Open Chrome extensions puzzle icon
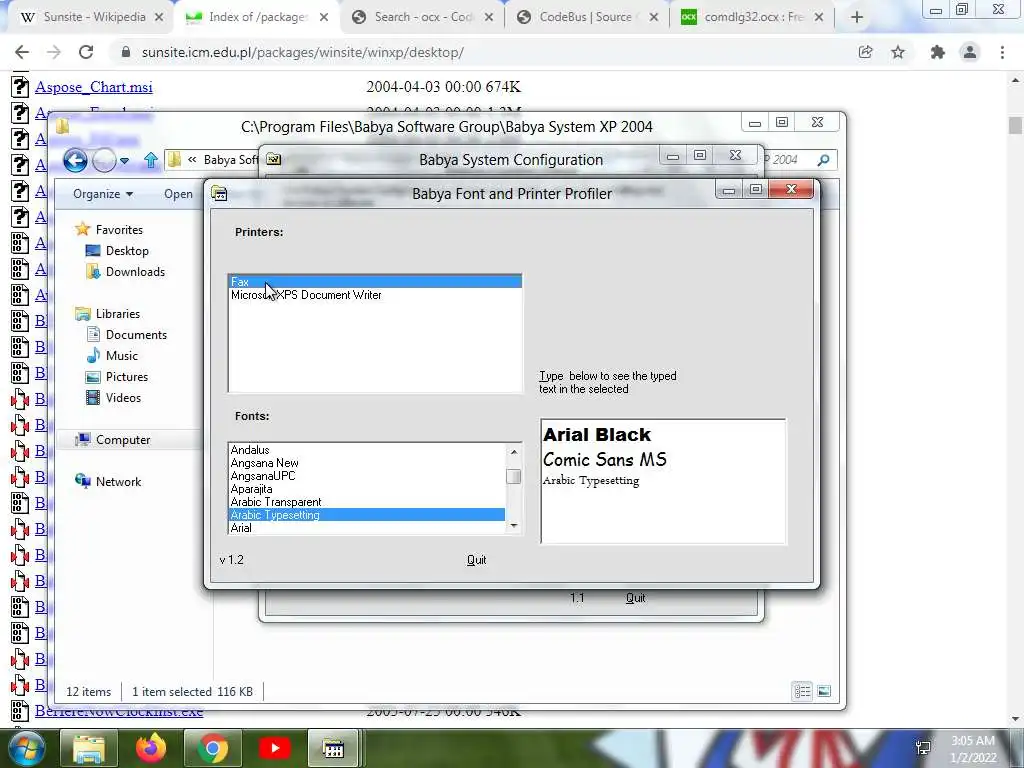 click(x=938, y=52)
